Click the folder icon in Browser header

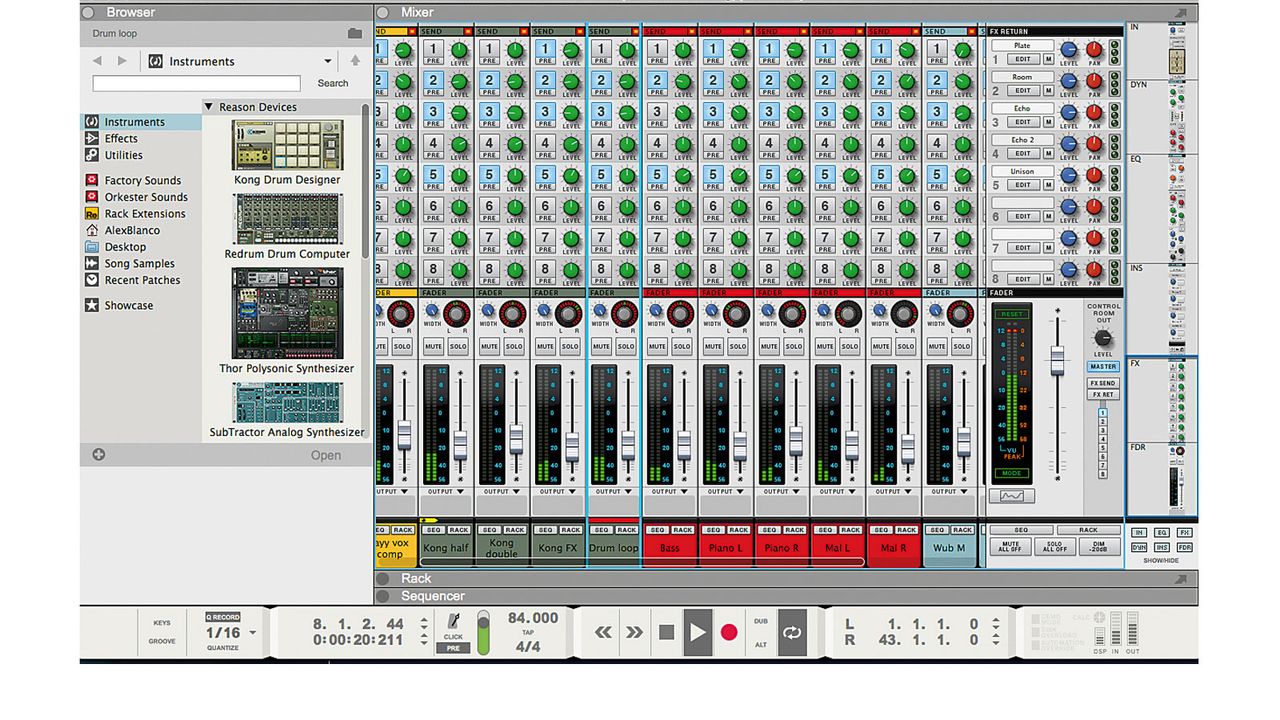coord(355,33)
